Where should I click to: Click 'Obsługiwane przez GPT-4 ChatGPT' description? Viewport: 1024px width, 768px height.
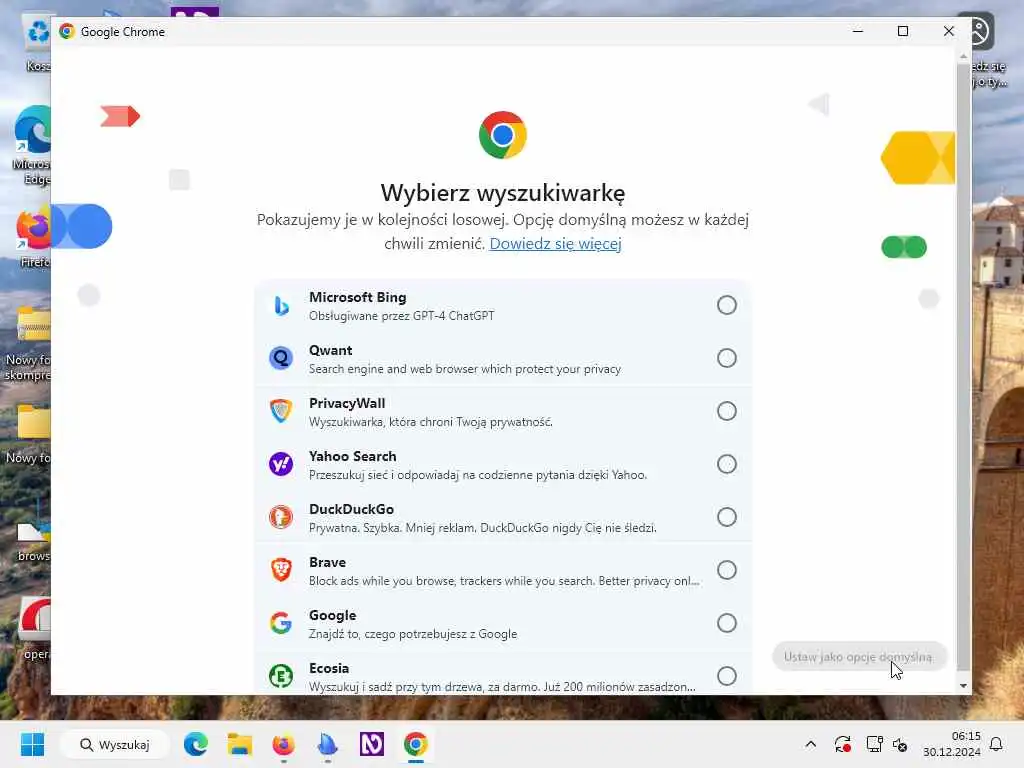pos(402,315)
